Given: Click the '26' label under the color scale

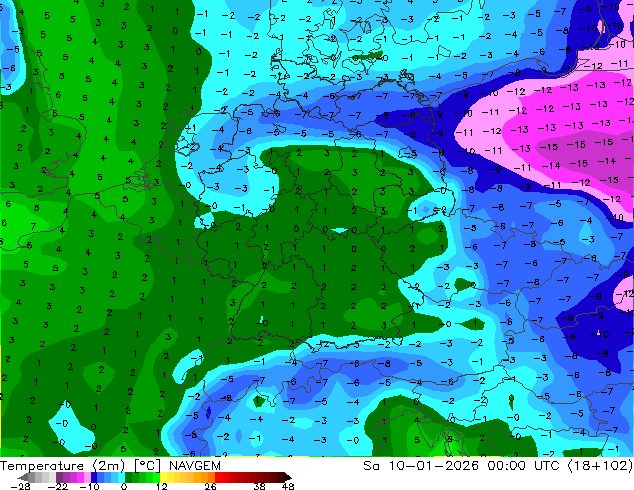Looking at the screenshot, I should (210, 486).
